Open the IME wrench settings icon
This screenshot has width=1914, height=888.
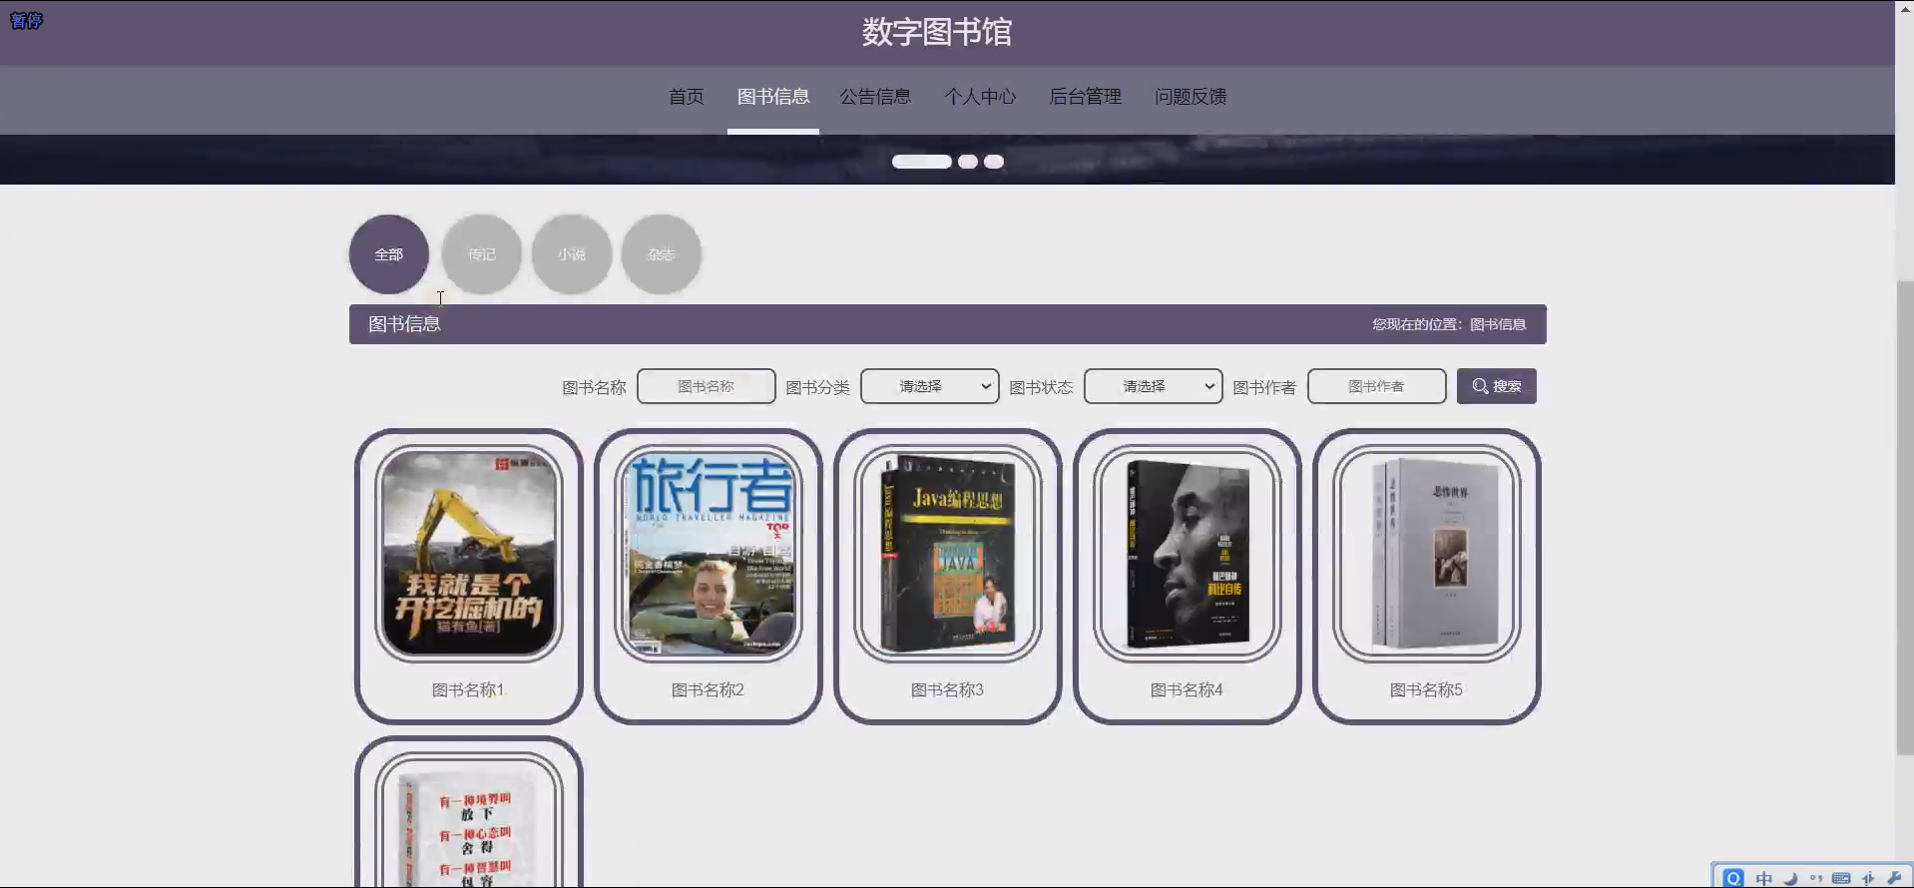(1894, 878)
